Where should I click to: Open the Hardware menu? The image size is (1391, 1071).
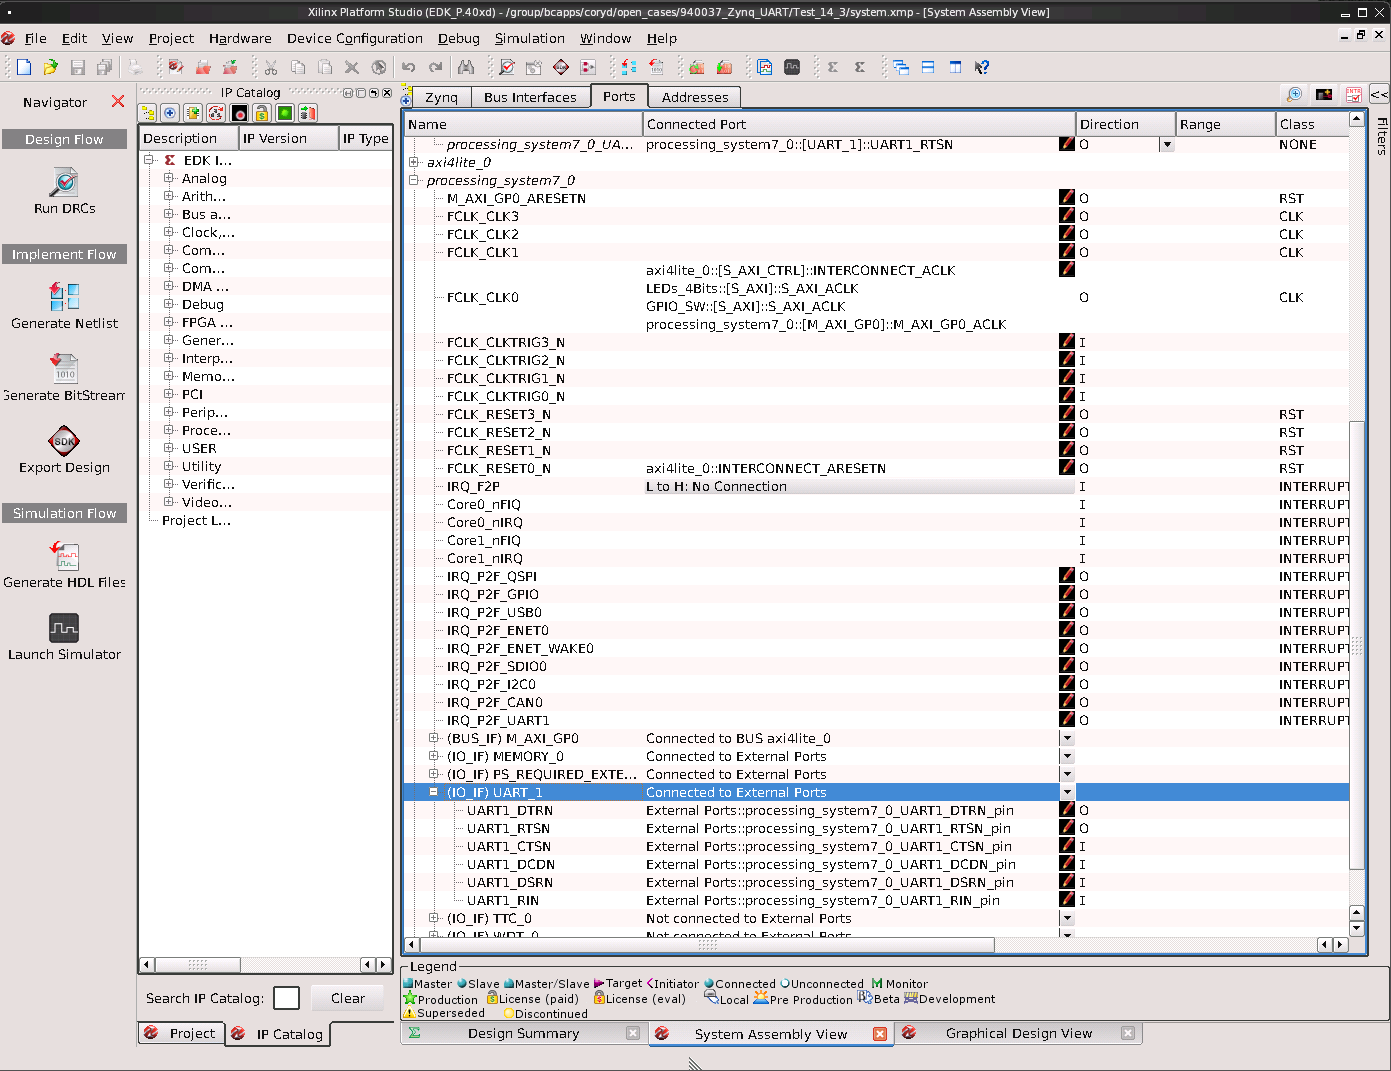pyautogui.click(x=239, y=38)
